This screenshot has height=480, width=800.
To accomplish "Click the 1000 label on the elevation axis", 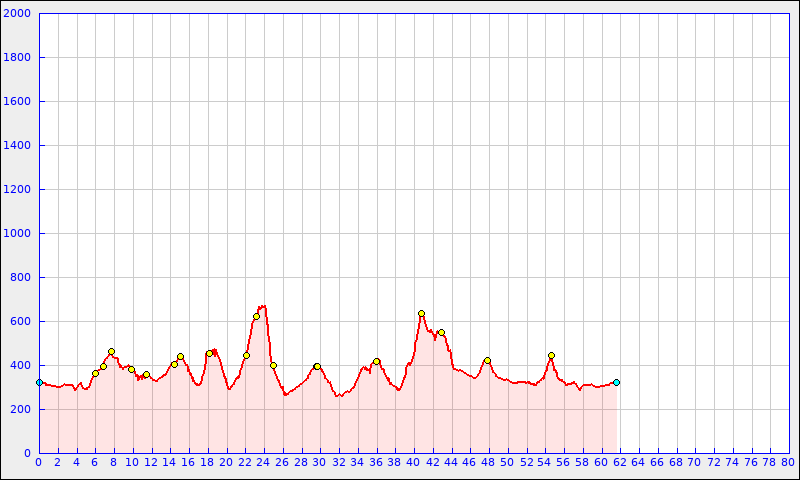I will point(18,234).
